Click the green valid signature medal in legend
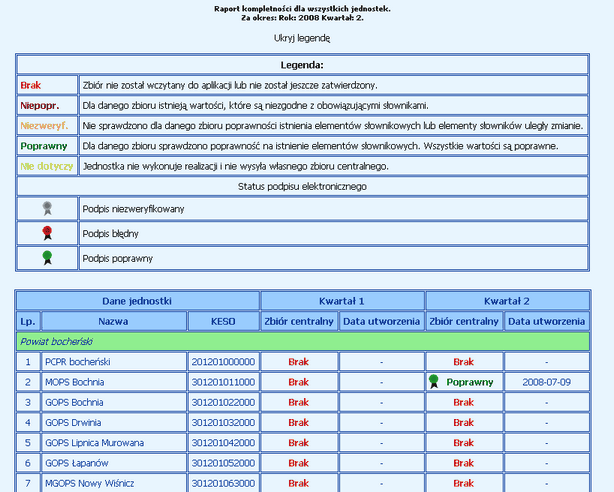Viewport: 614px width, 492px height. click(x=46, y=258)
